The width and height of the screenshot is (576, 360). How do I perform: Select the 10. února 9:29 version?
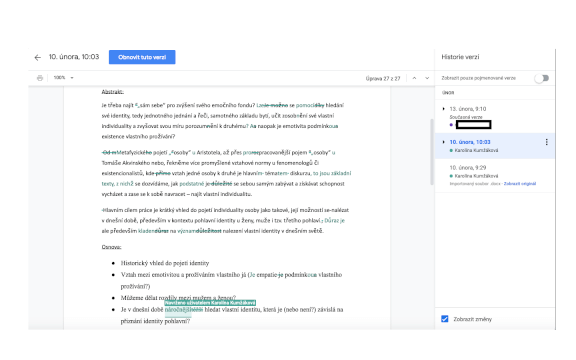click(x=495, y=176)
